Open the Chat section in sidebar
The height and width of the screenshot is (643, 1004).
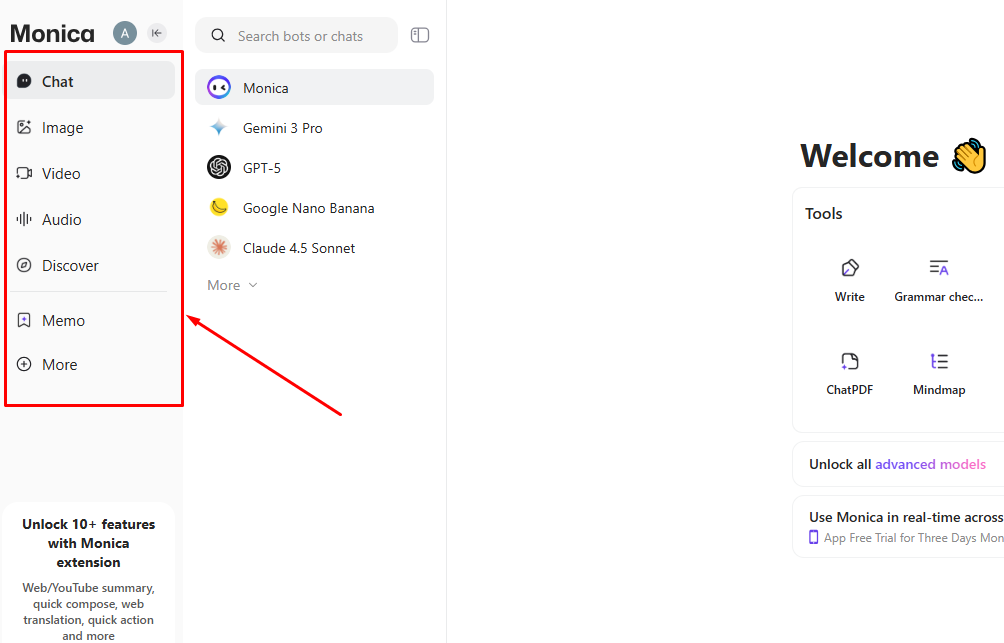(x=92, y=81)
